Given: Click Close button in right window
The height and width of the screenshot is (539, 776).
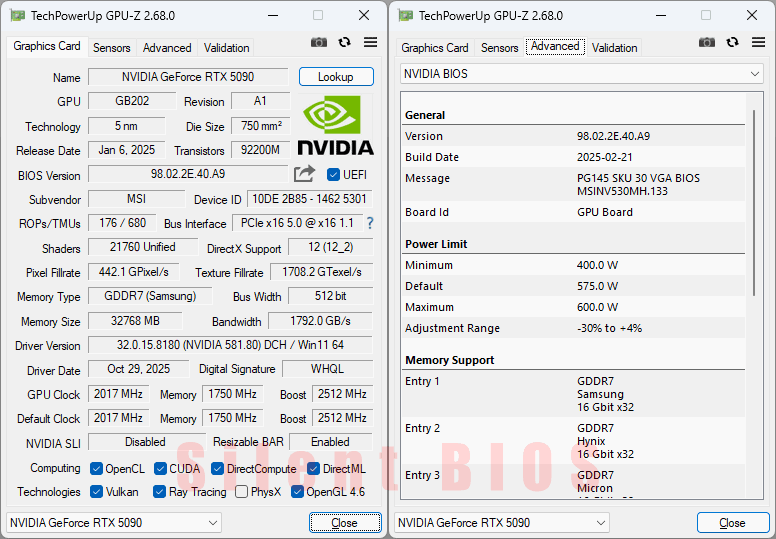Looking at the screenshot, I should click(x=732, y=523).
